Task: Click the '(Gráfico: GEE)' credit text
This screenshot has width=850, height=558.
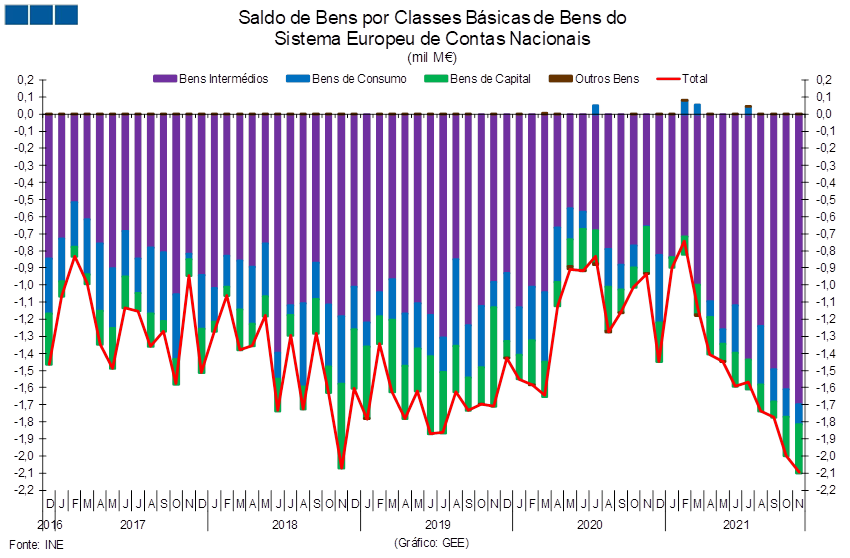Action: click(432, 542)
